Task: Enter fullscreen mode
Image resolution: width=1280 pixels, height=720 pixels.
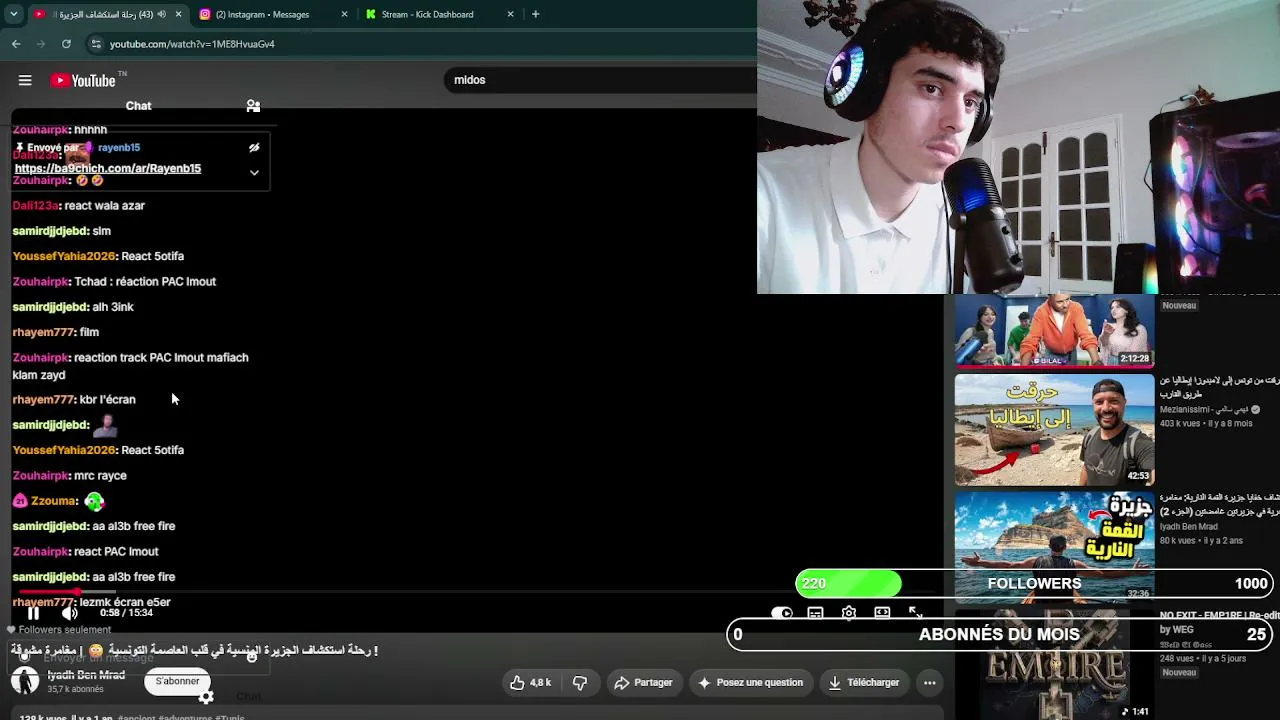Action: tap(915, 613)
